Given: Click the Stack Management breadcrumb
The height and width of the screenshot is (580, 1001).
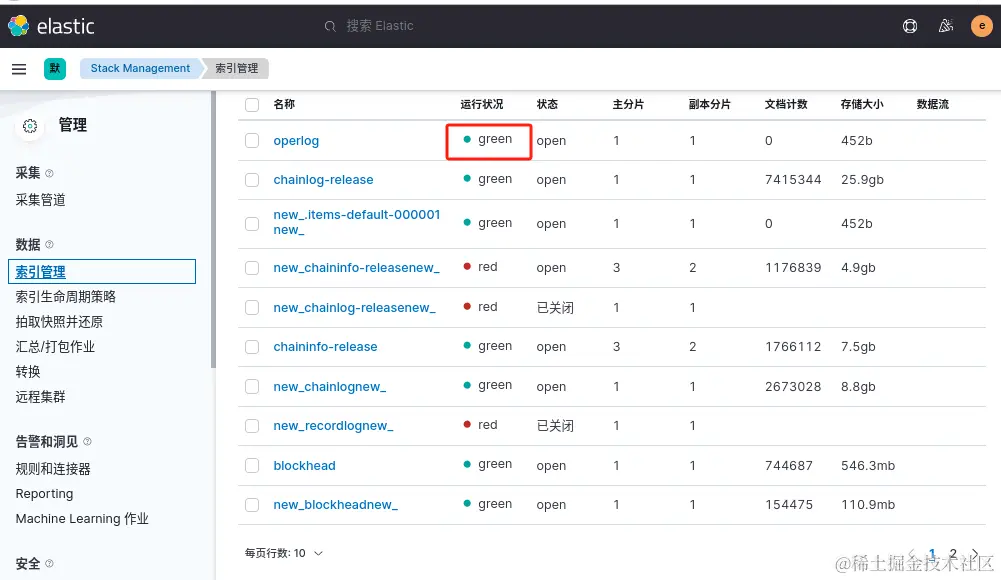Looking at the screenshot, I should coord(140,68).
